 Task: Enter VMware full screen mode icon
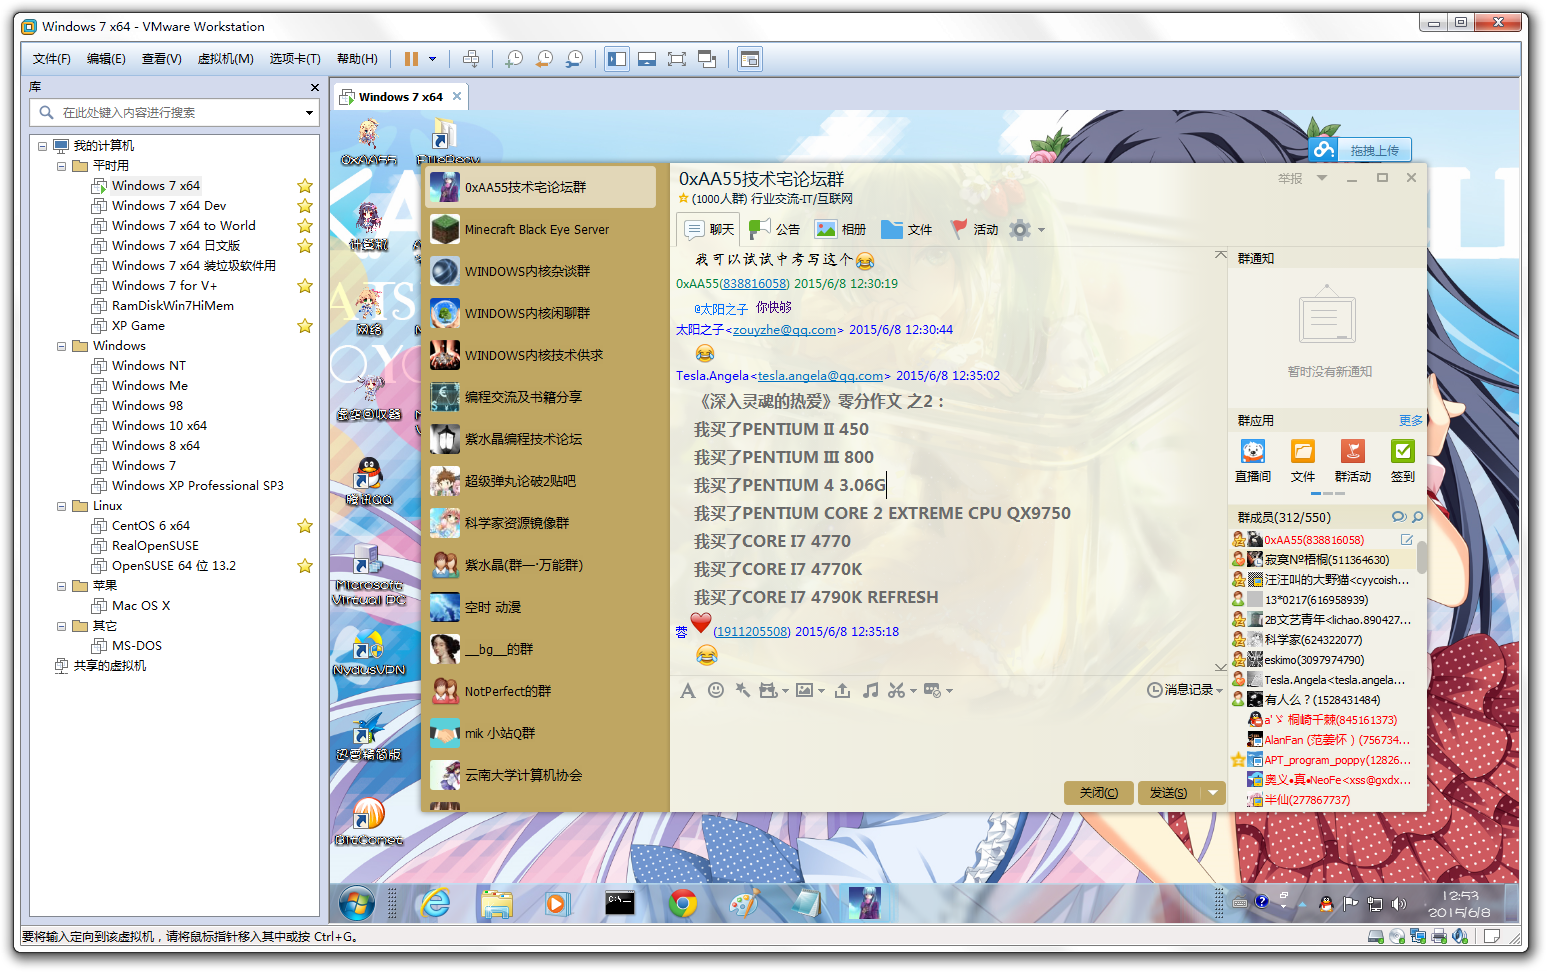tap(677, 59)
